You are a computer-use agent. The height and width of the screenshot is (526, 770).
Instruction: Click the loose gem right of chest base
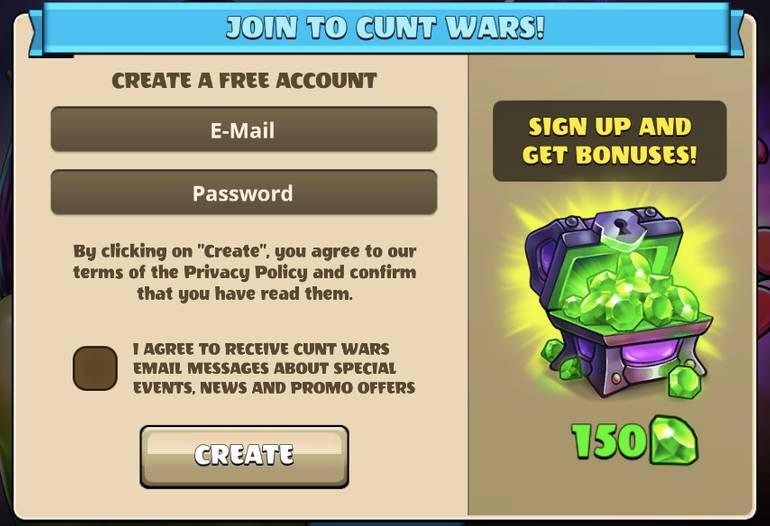pos(685,381)
